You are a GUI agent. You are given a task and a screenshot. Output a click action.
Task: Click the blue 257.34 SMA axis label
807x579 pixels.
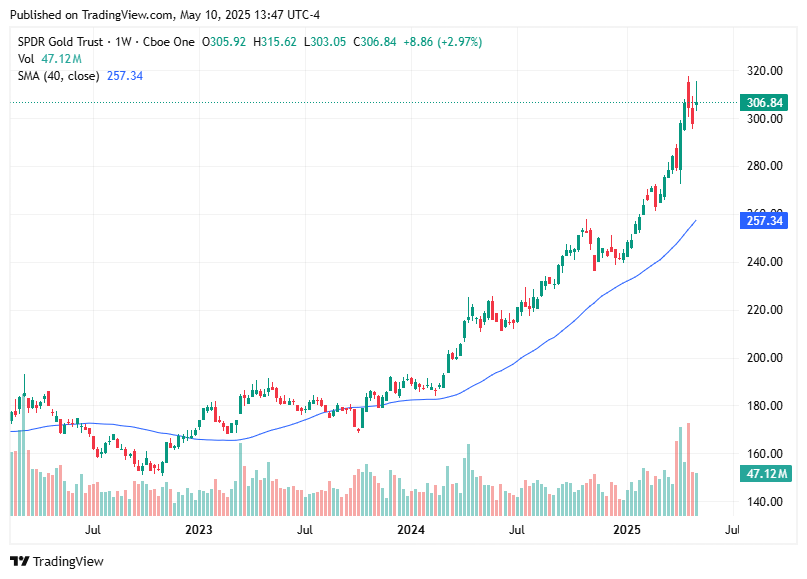point(764,221)
